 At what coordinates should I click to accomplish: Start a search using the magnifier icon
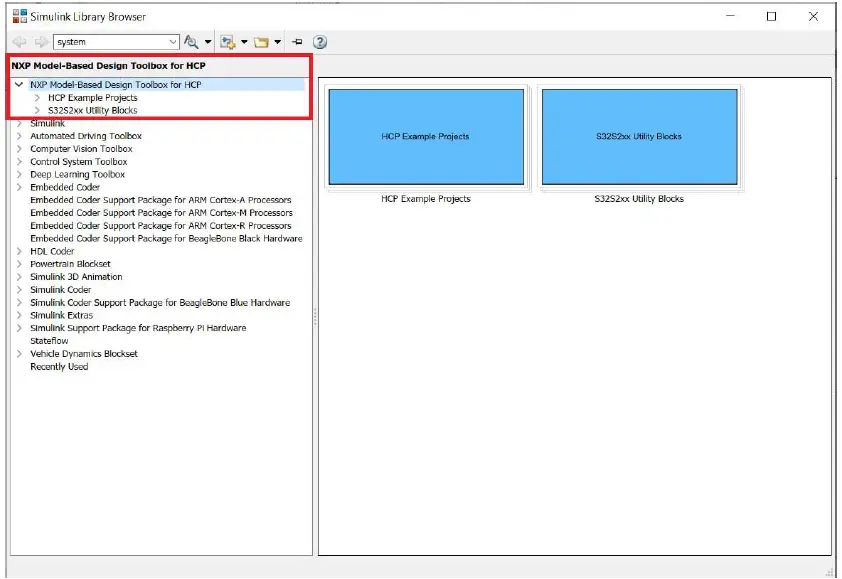[192, 41]
